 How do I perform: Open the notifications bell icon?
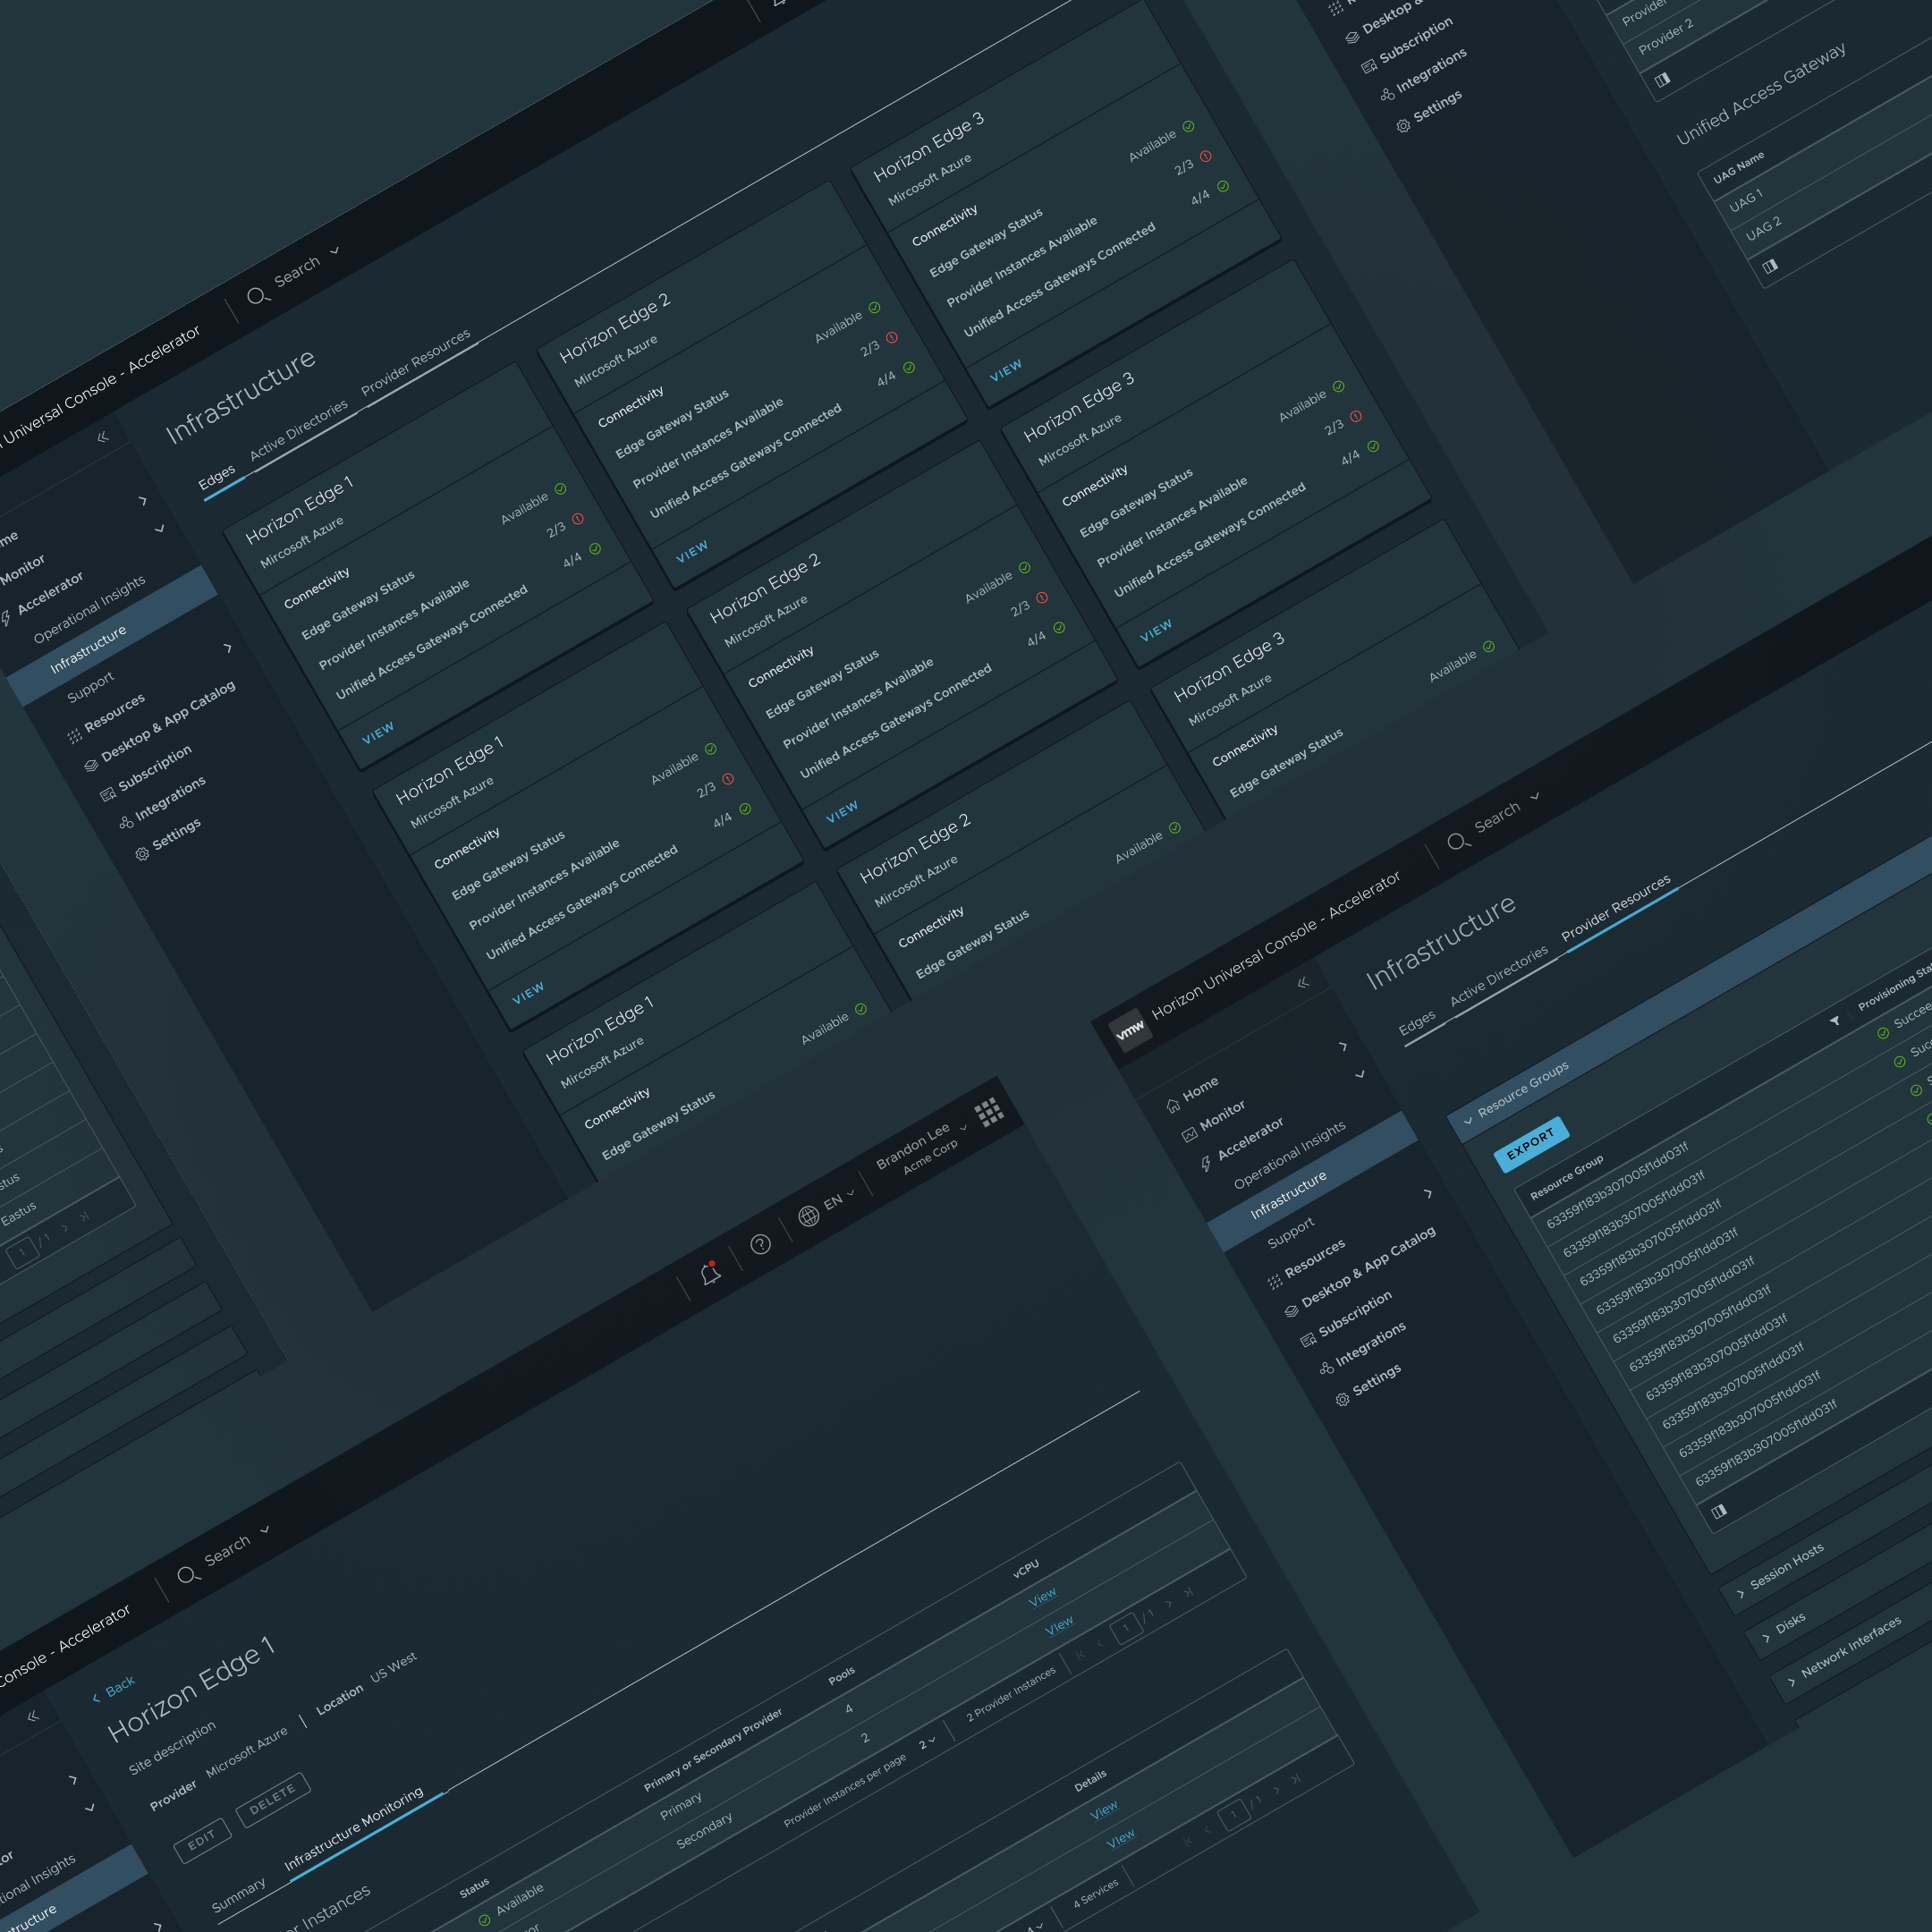(711, 1273)
